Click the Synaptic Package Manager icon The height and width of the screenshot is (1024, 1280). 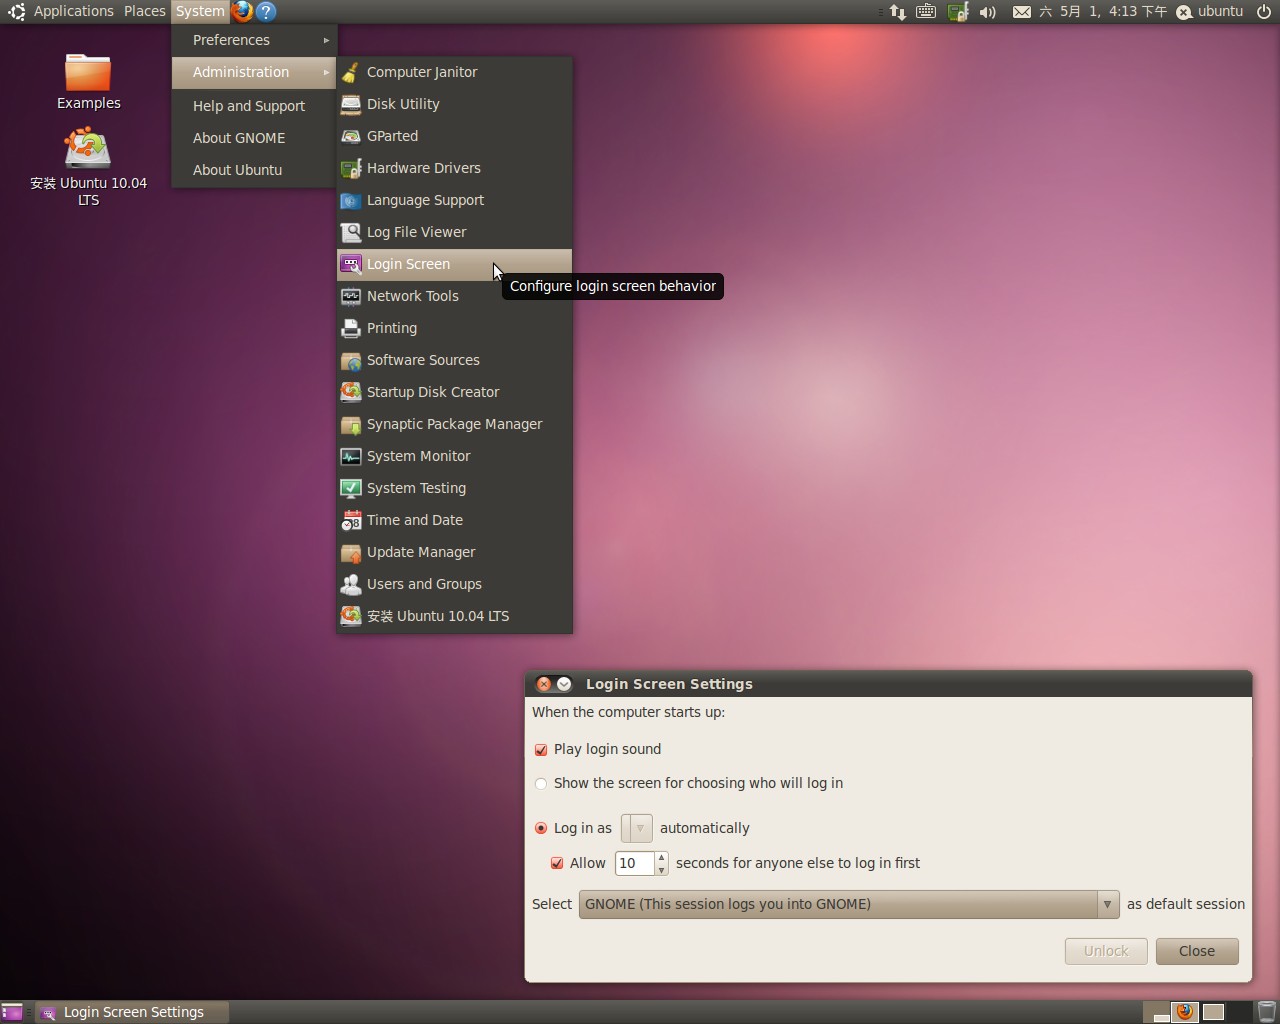tap(350, 424)
